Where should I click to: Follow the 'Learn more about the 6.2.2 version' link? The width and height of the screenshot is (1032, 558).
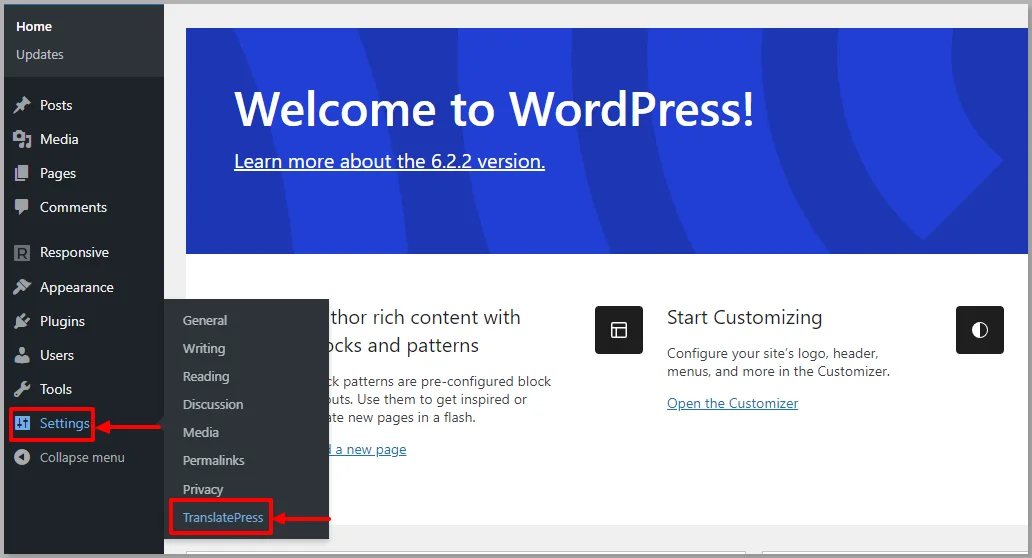click(390, 161)
